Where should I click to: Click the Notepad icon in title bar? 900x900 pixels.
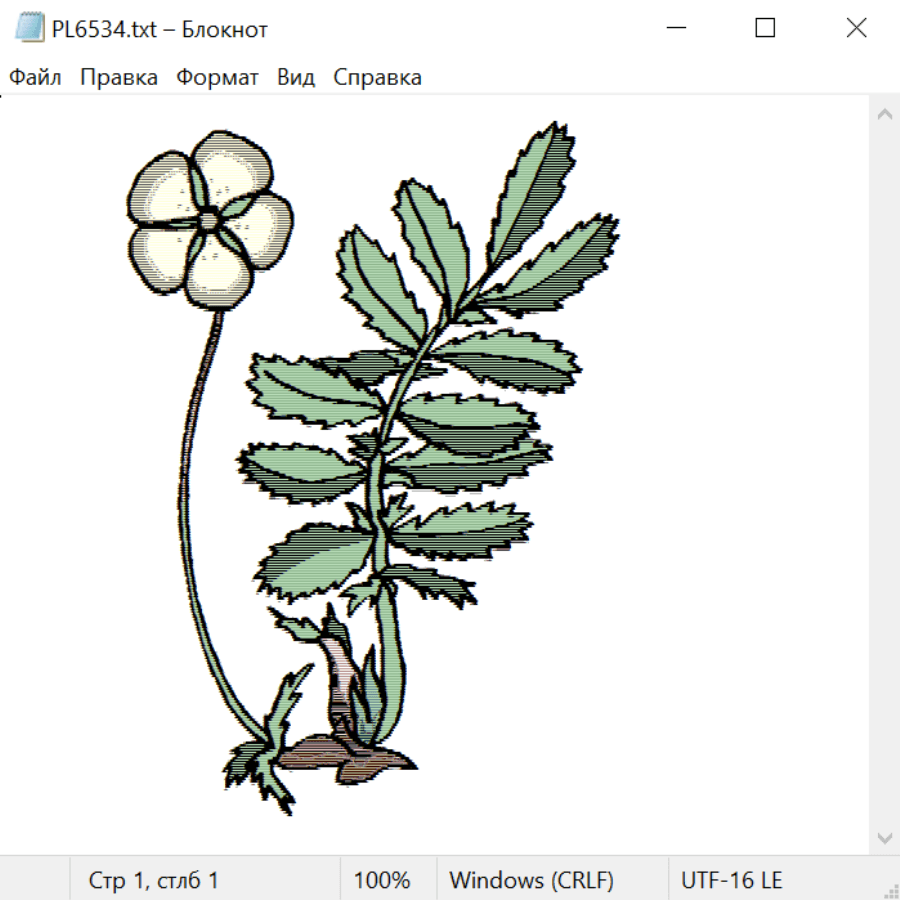(29, 28)
